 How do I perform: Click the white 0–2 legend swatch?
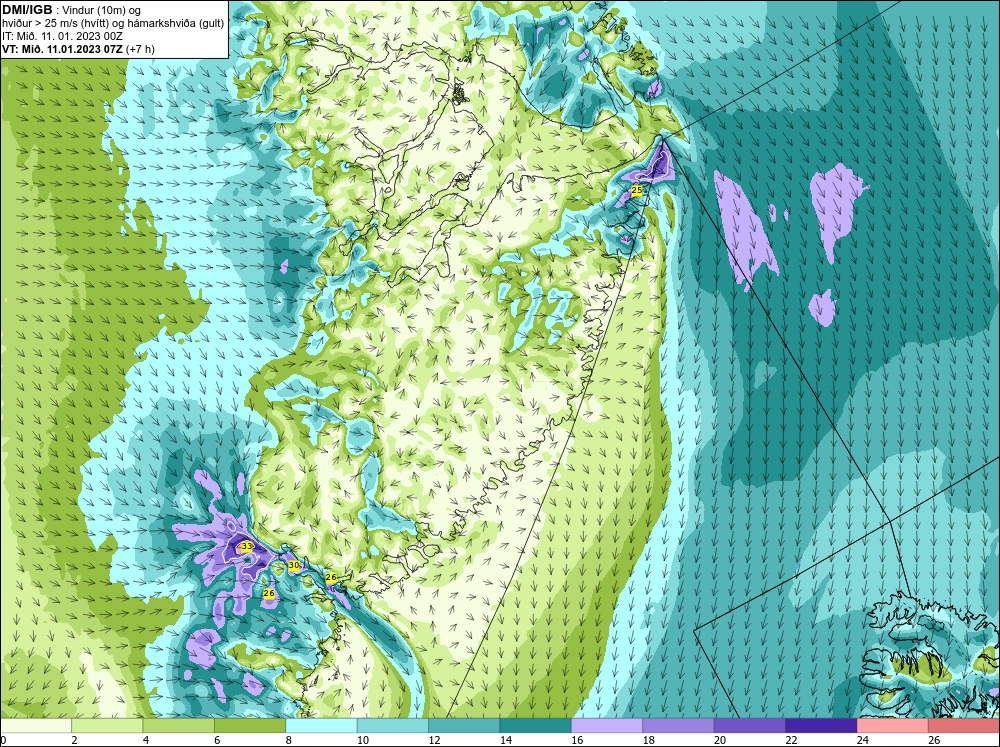coord(36,726)
